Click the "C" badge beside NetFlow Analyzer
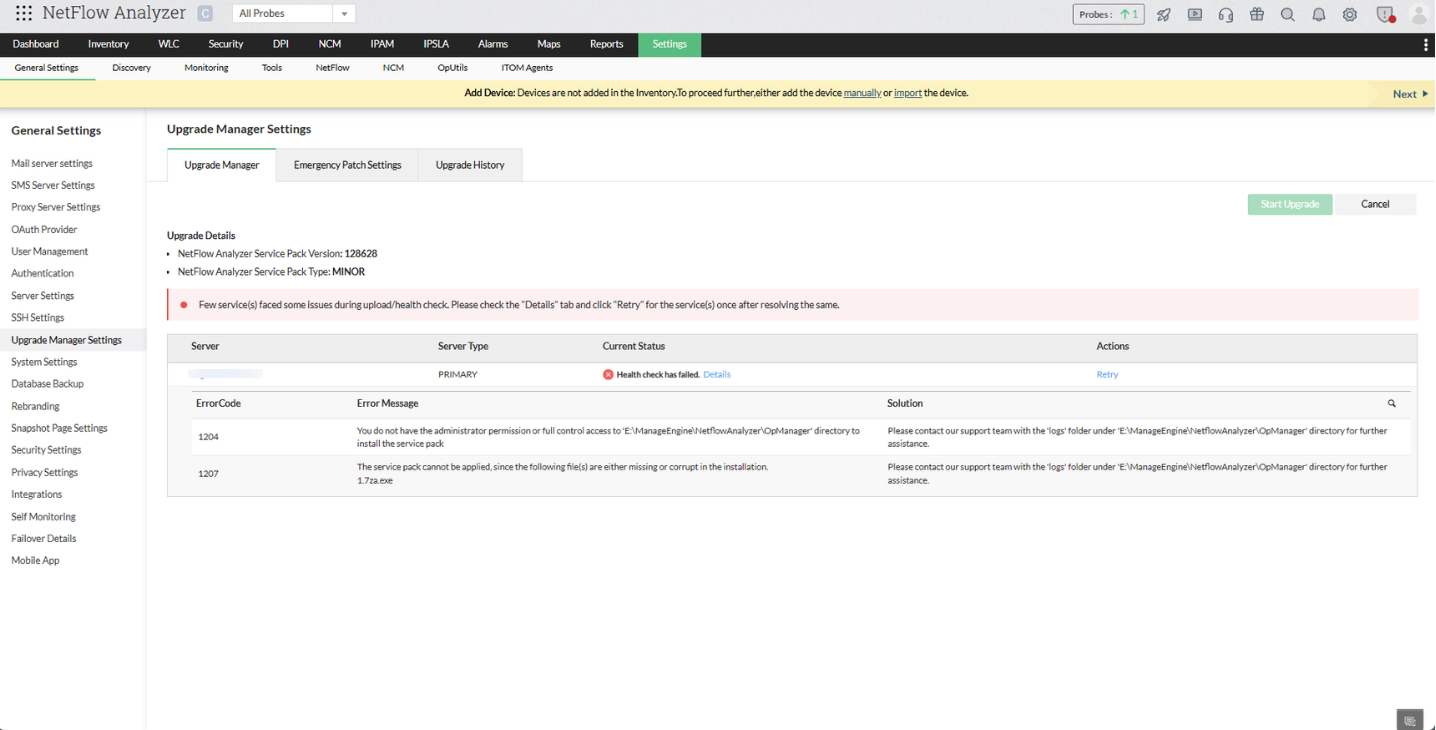Image resolution: width=1436 pixels, height=730 pixels. coord(205,14)
